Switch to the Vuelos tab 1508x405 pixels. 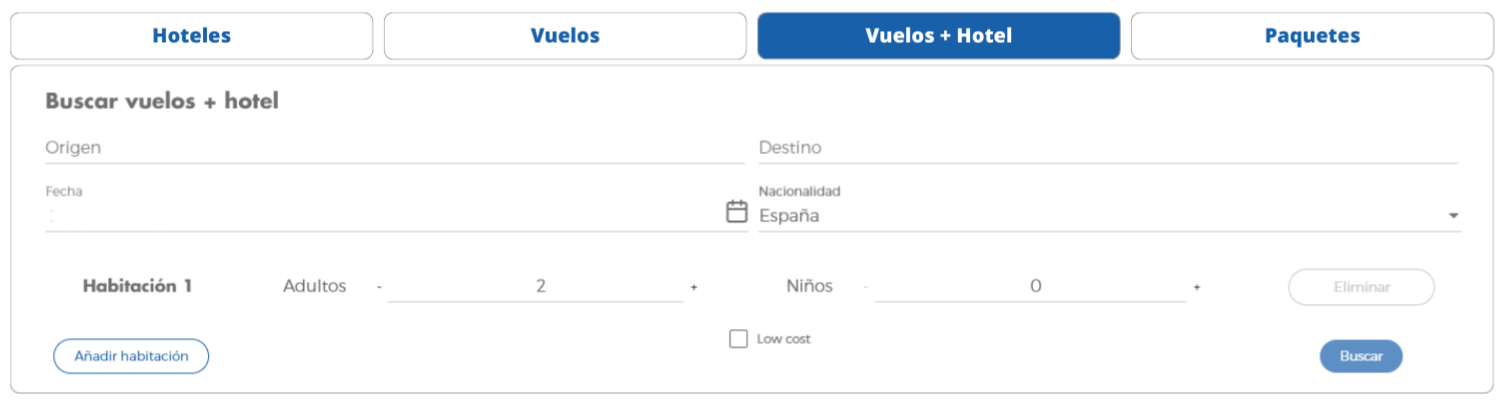click(565, 36)
